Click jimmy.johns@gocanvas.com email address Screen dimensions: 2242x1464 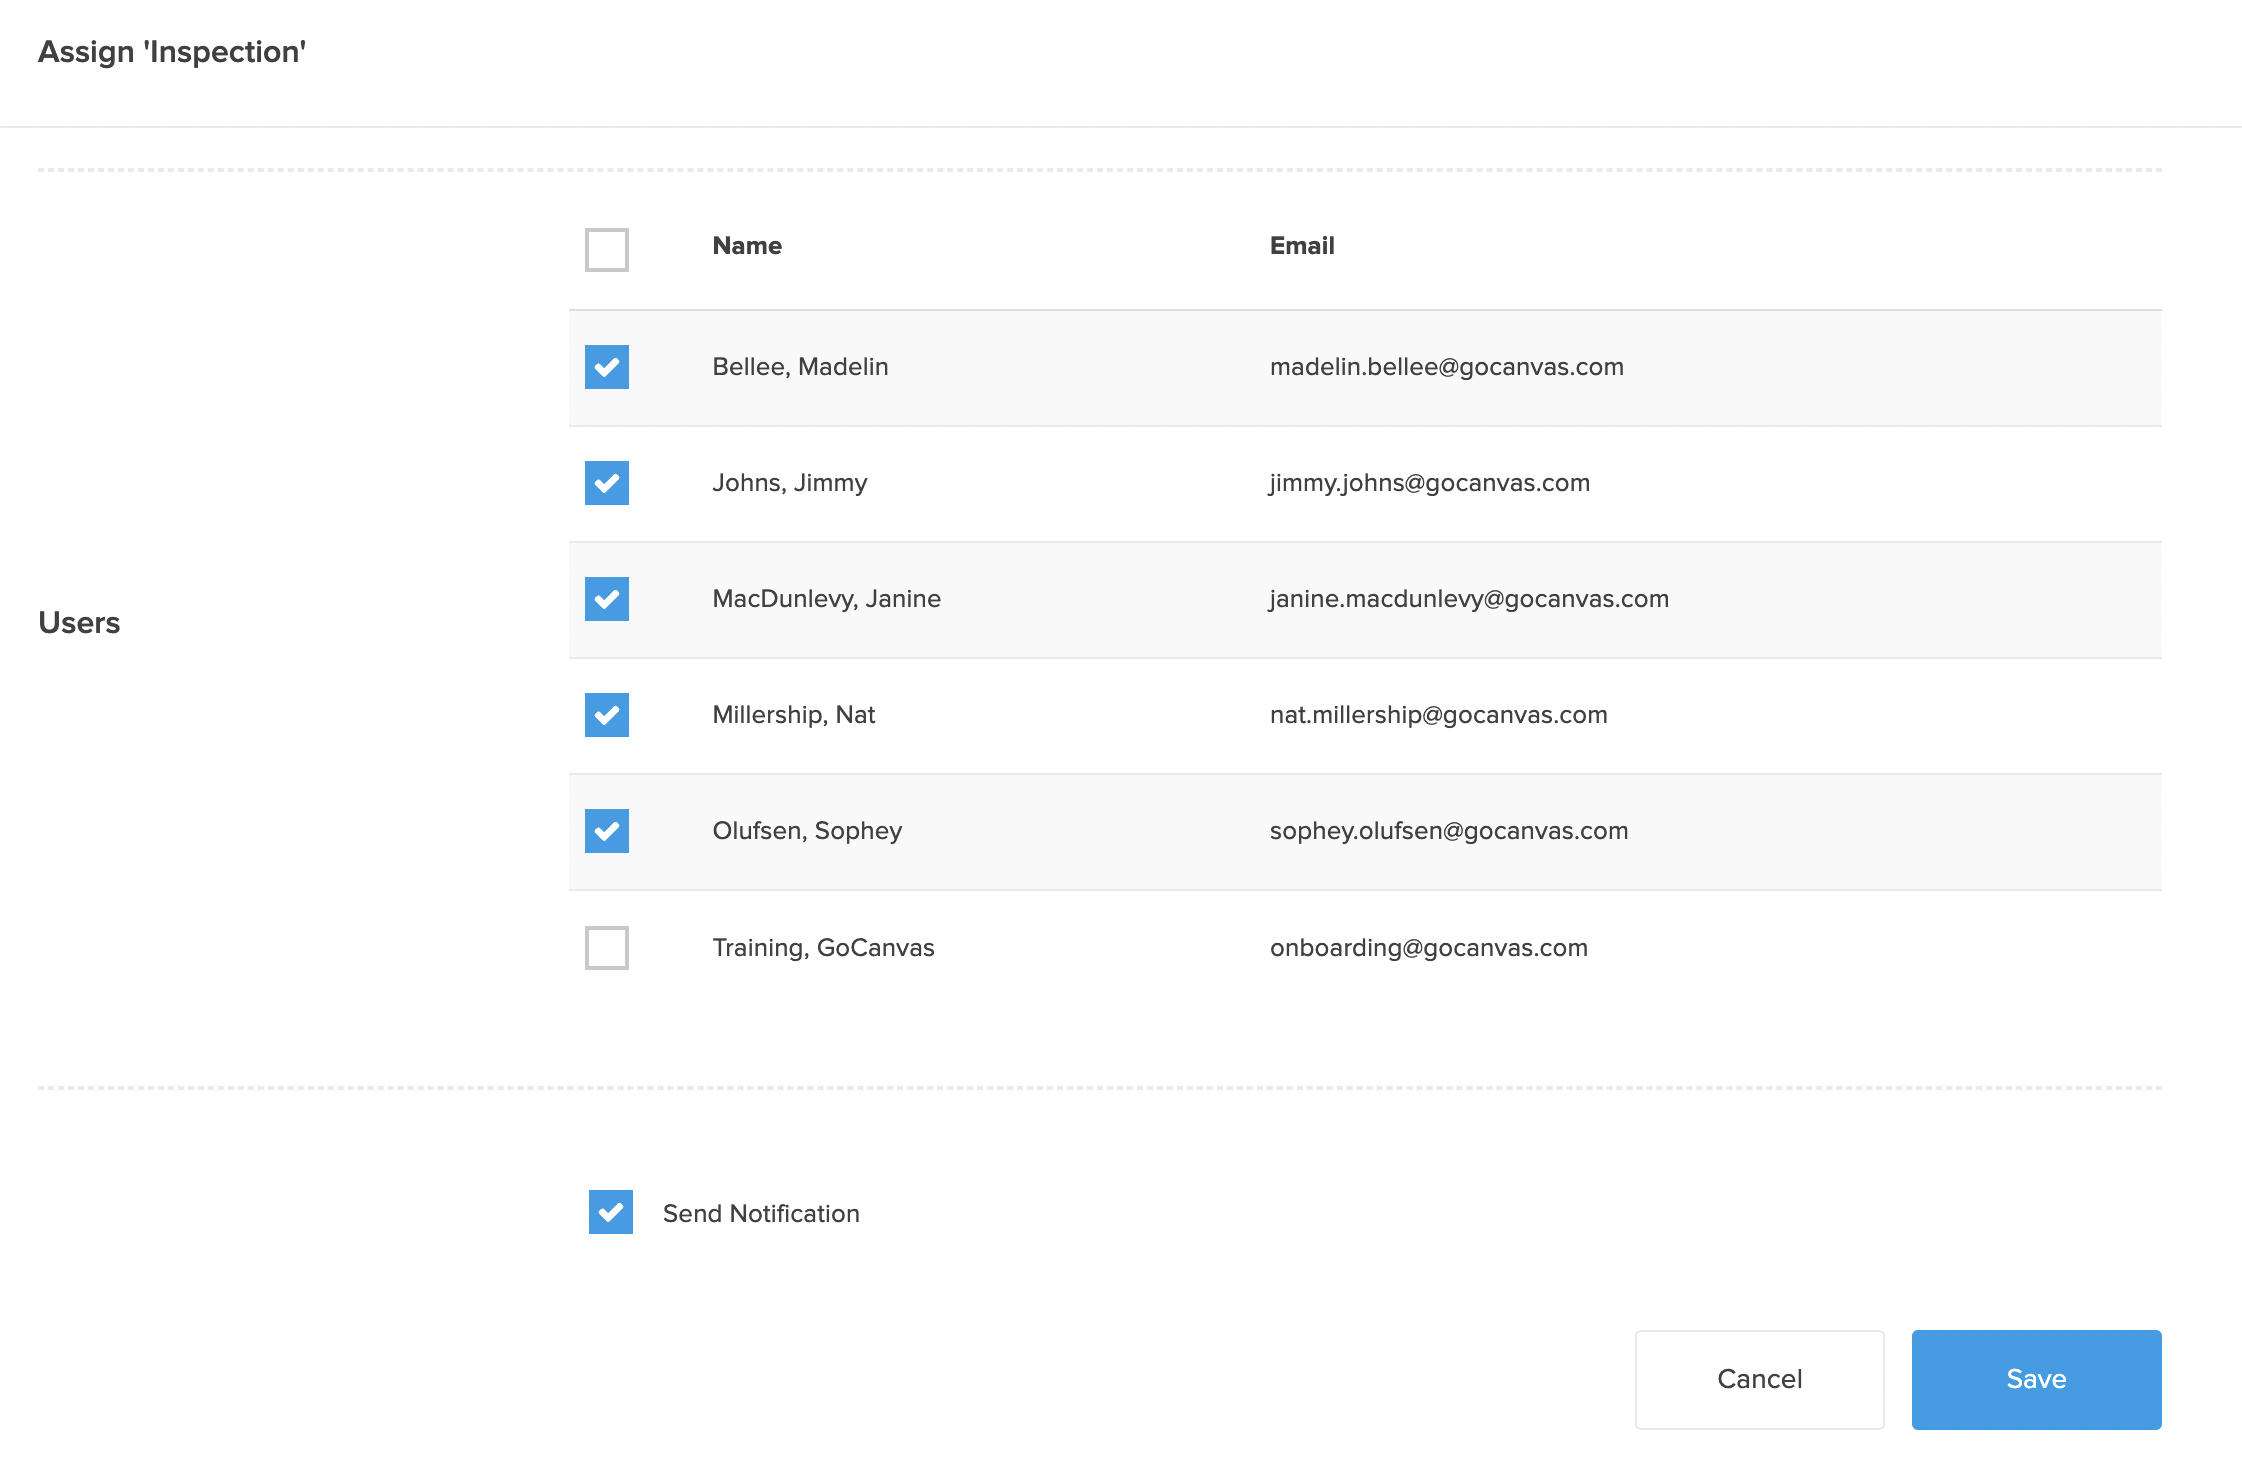pyautogui.click(x=1428, y=483)
